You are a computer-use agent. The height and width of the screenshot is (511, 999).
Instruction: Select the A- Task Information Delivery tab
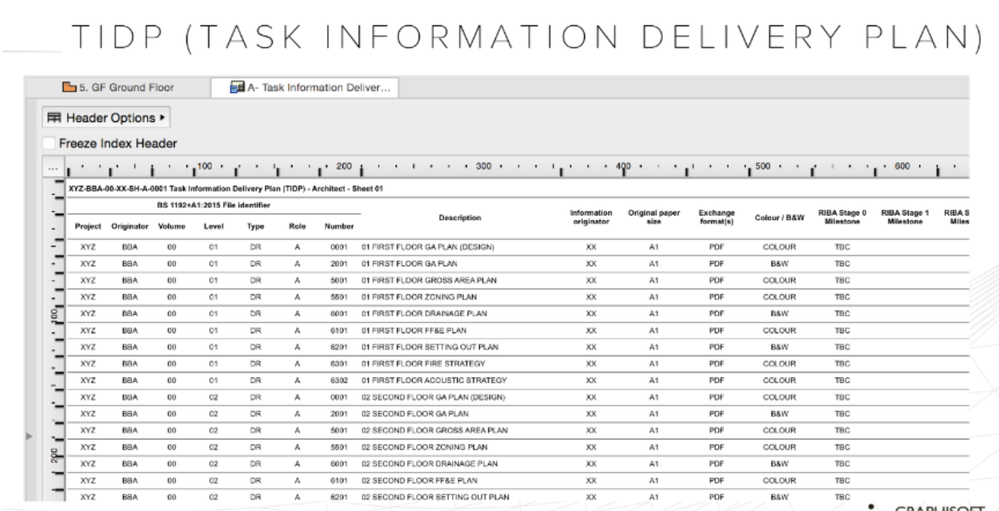coord(305,87)
